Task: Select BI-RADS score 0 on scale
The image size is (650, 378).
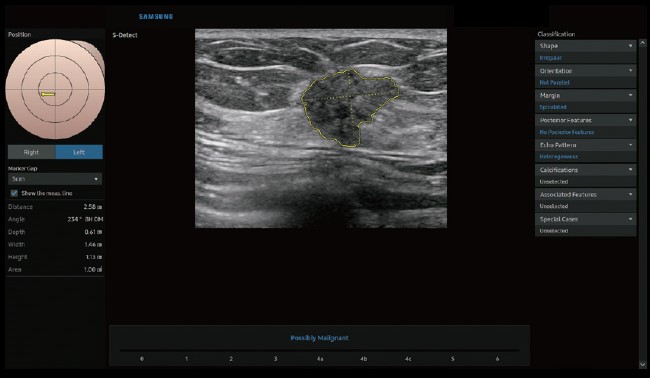Action: [x=142, y=359]
